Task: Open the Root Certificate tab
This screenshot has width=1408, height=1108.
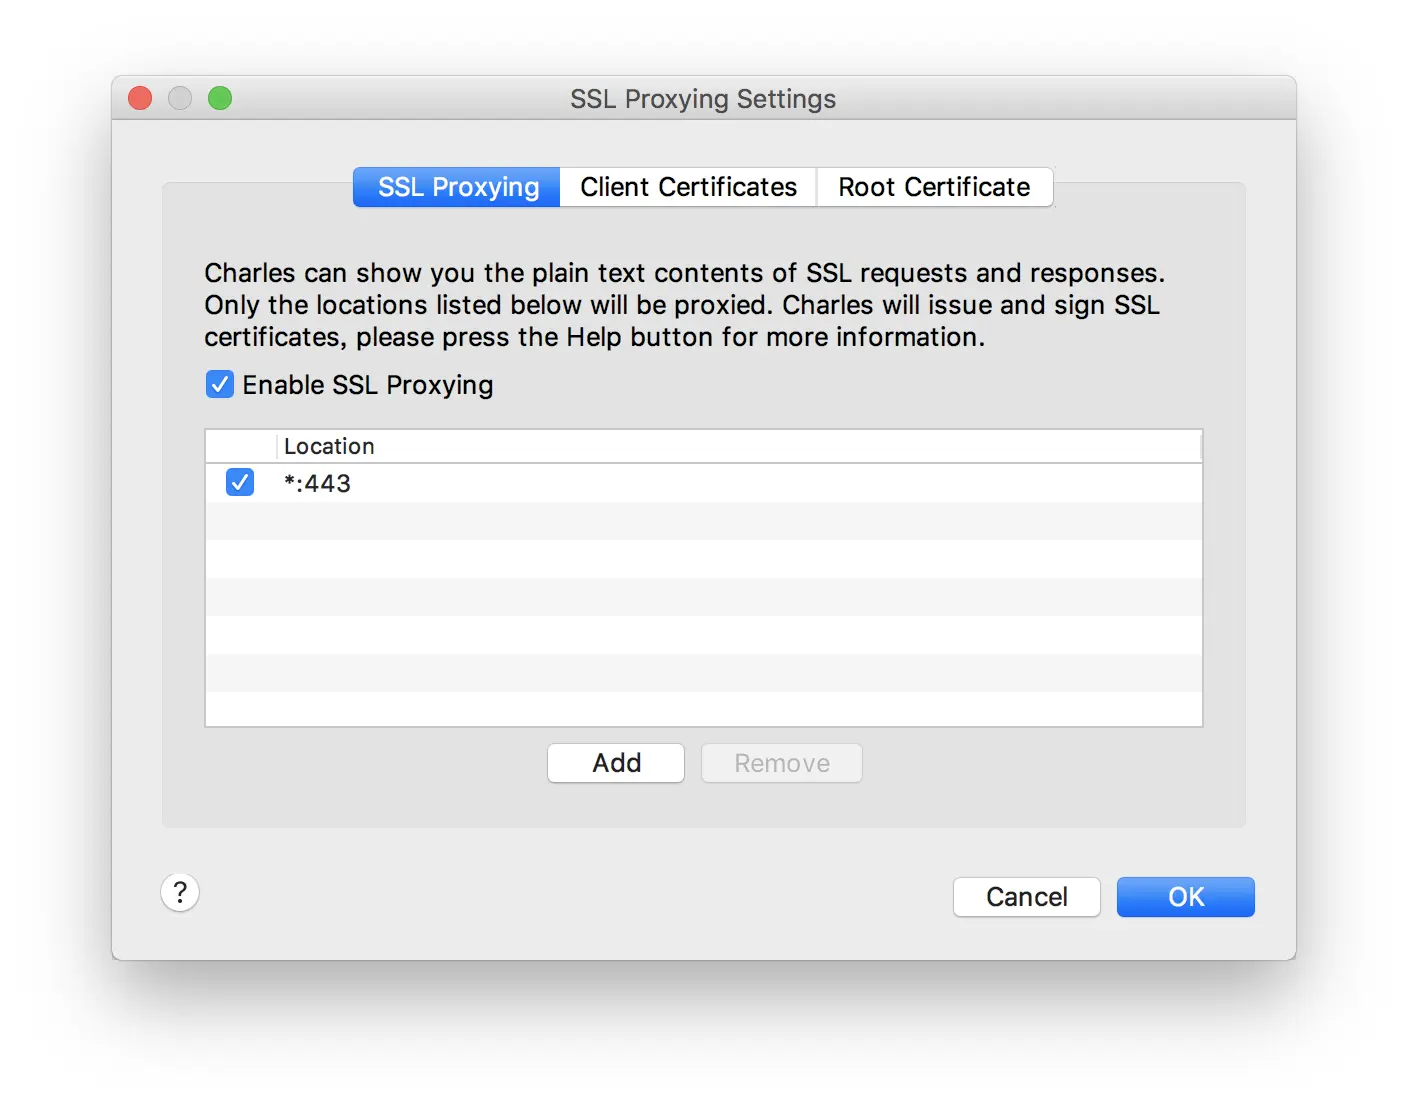Action: [x=935, y=187]
